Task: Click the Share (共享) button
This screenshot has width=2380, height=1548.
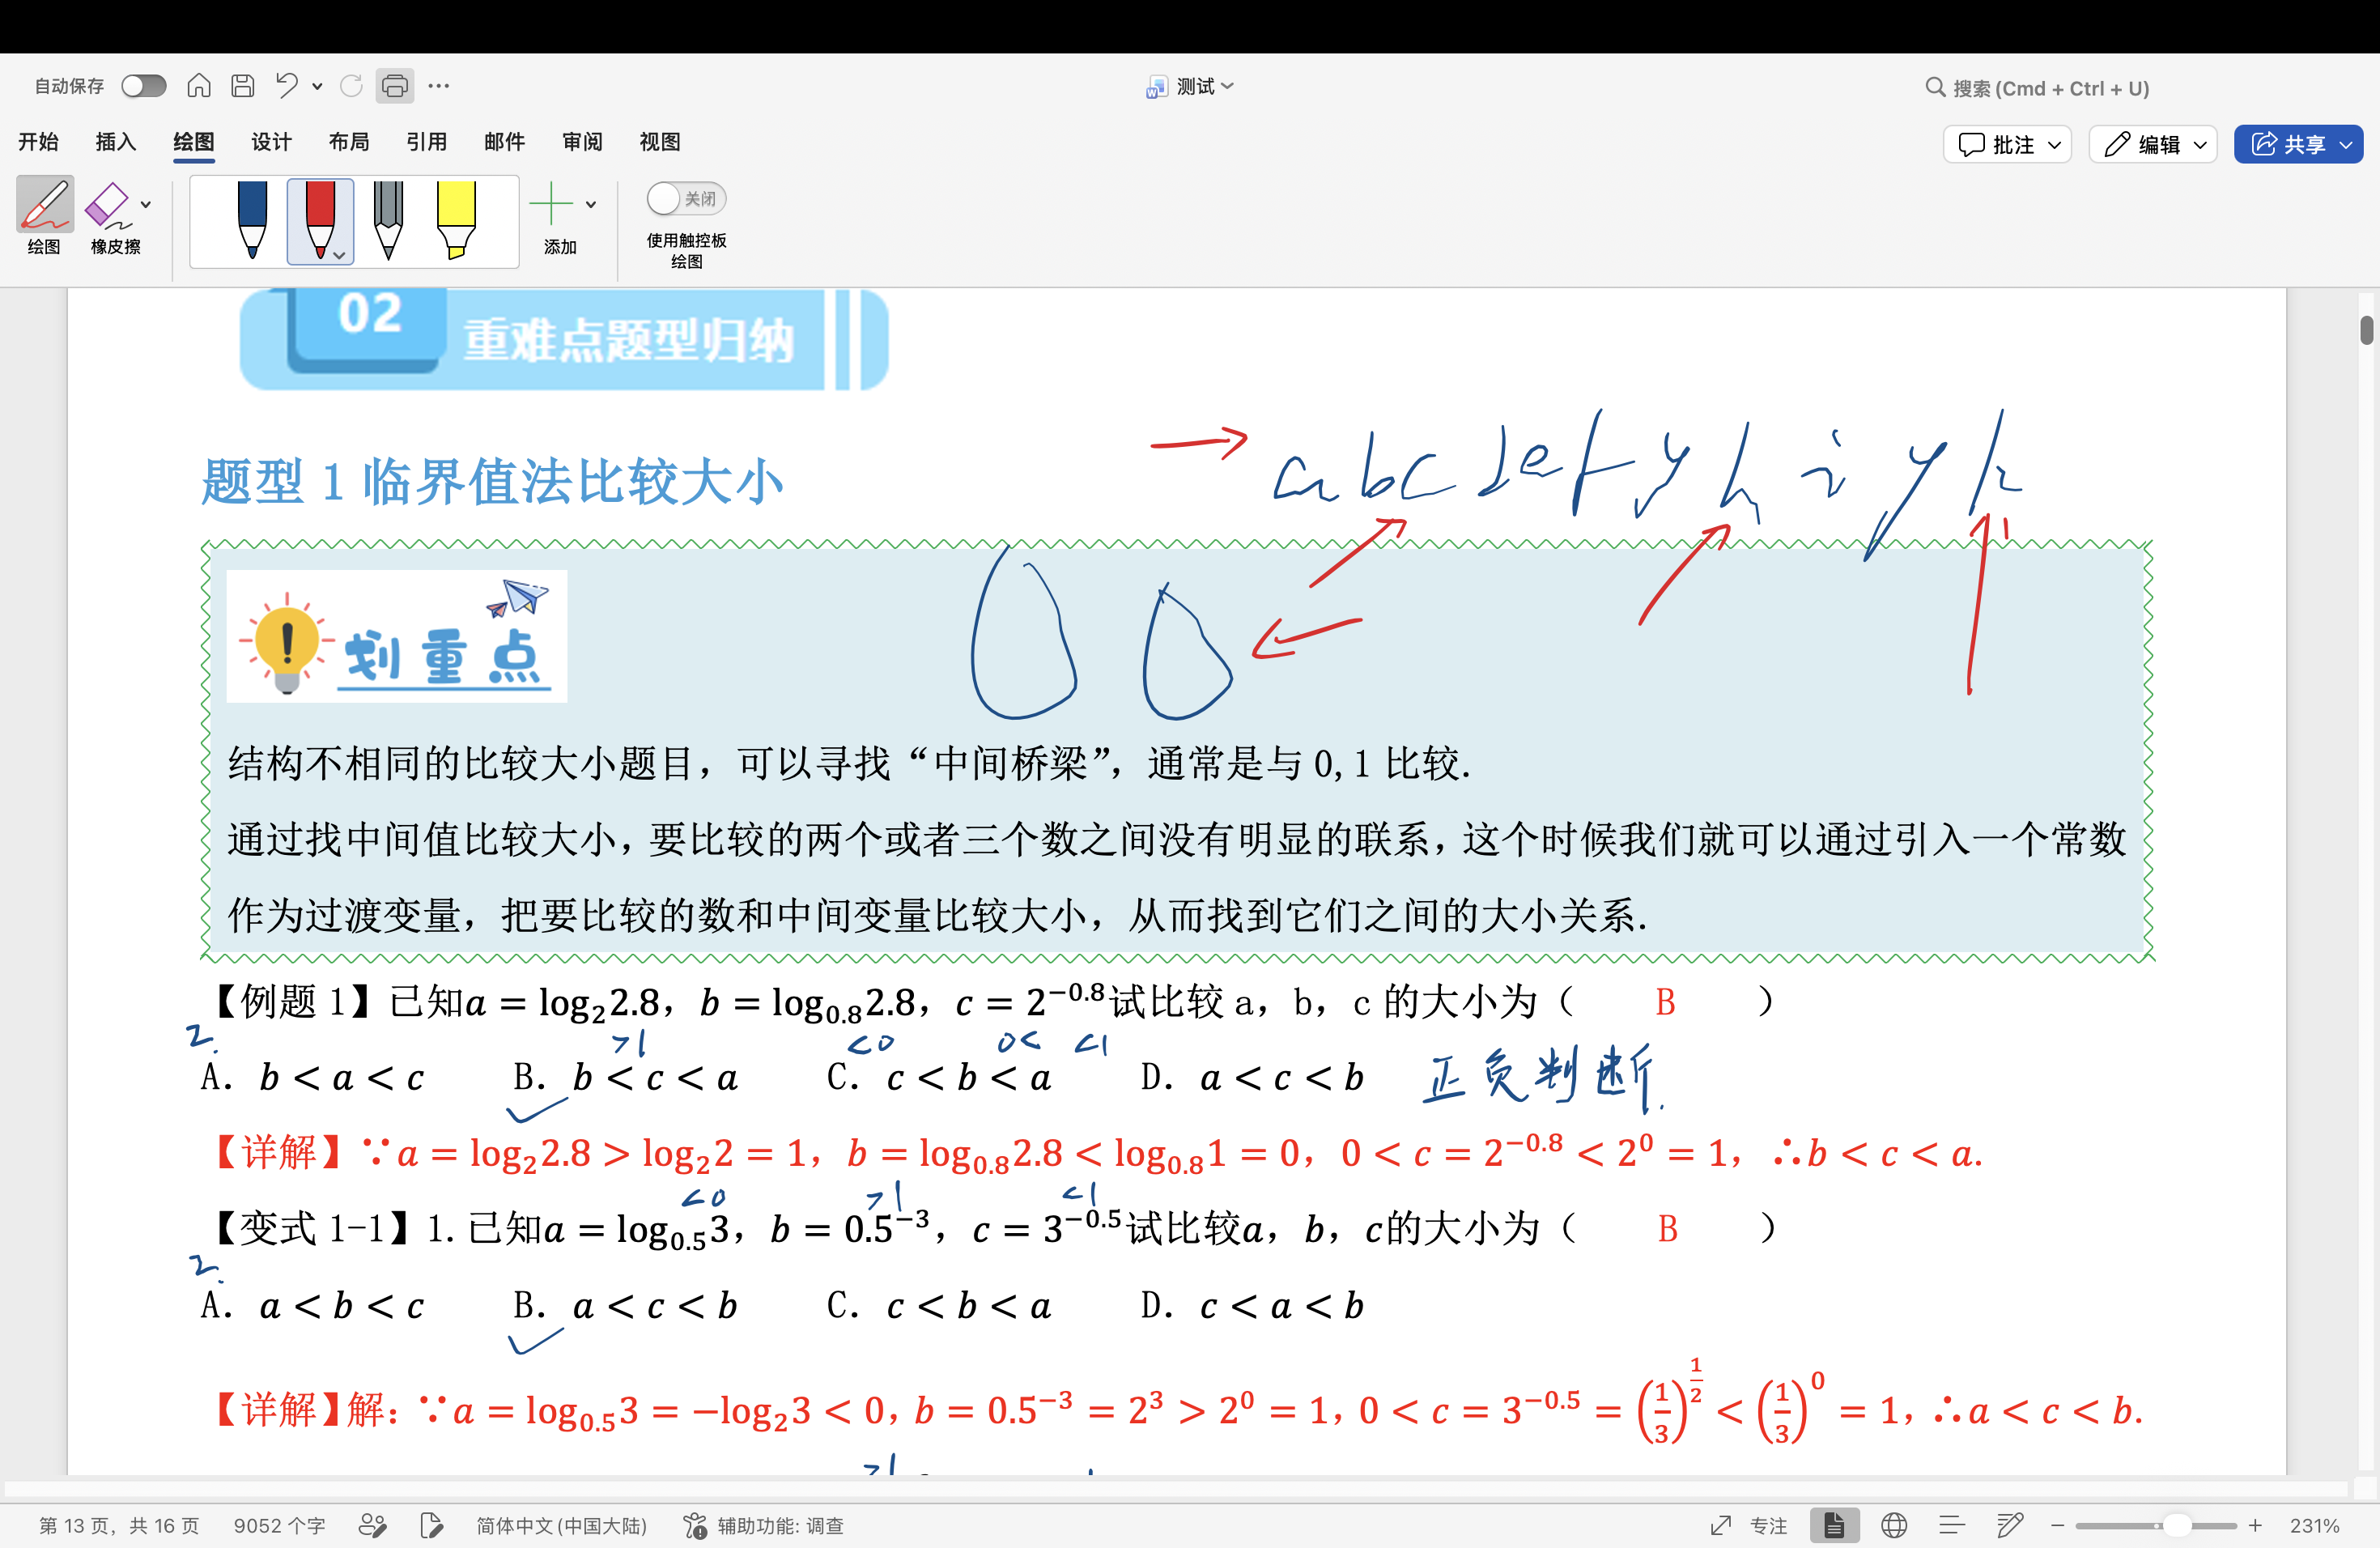Action: 2298,145
